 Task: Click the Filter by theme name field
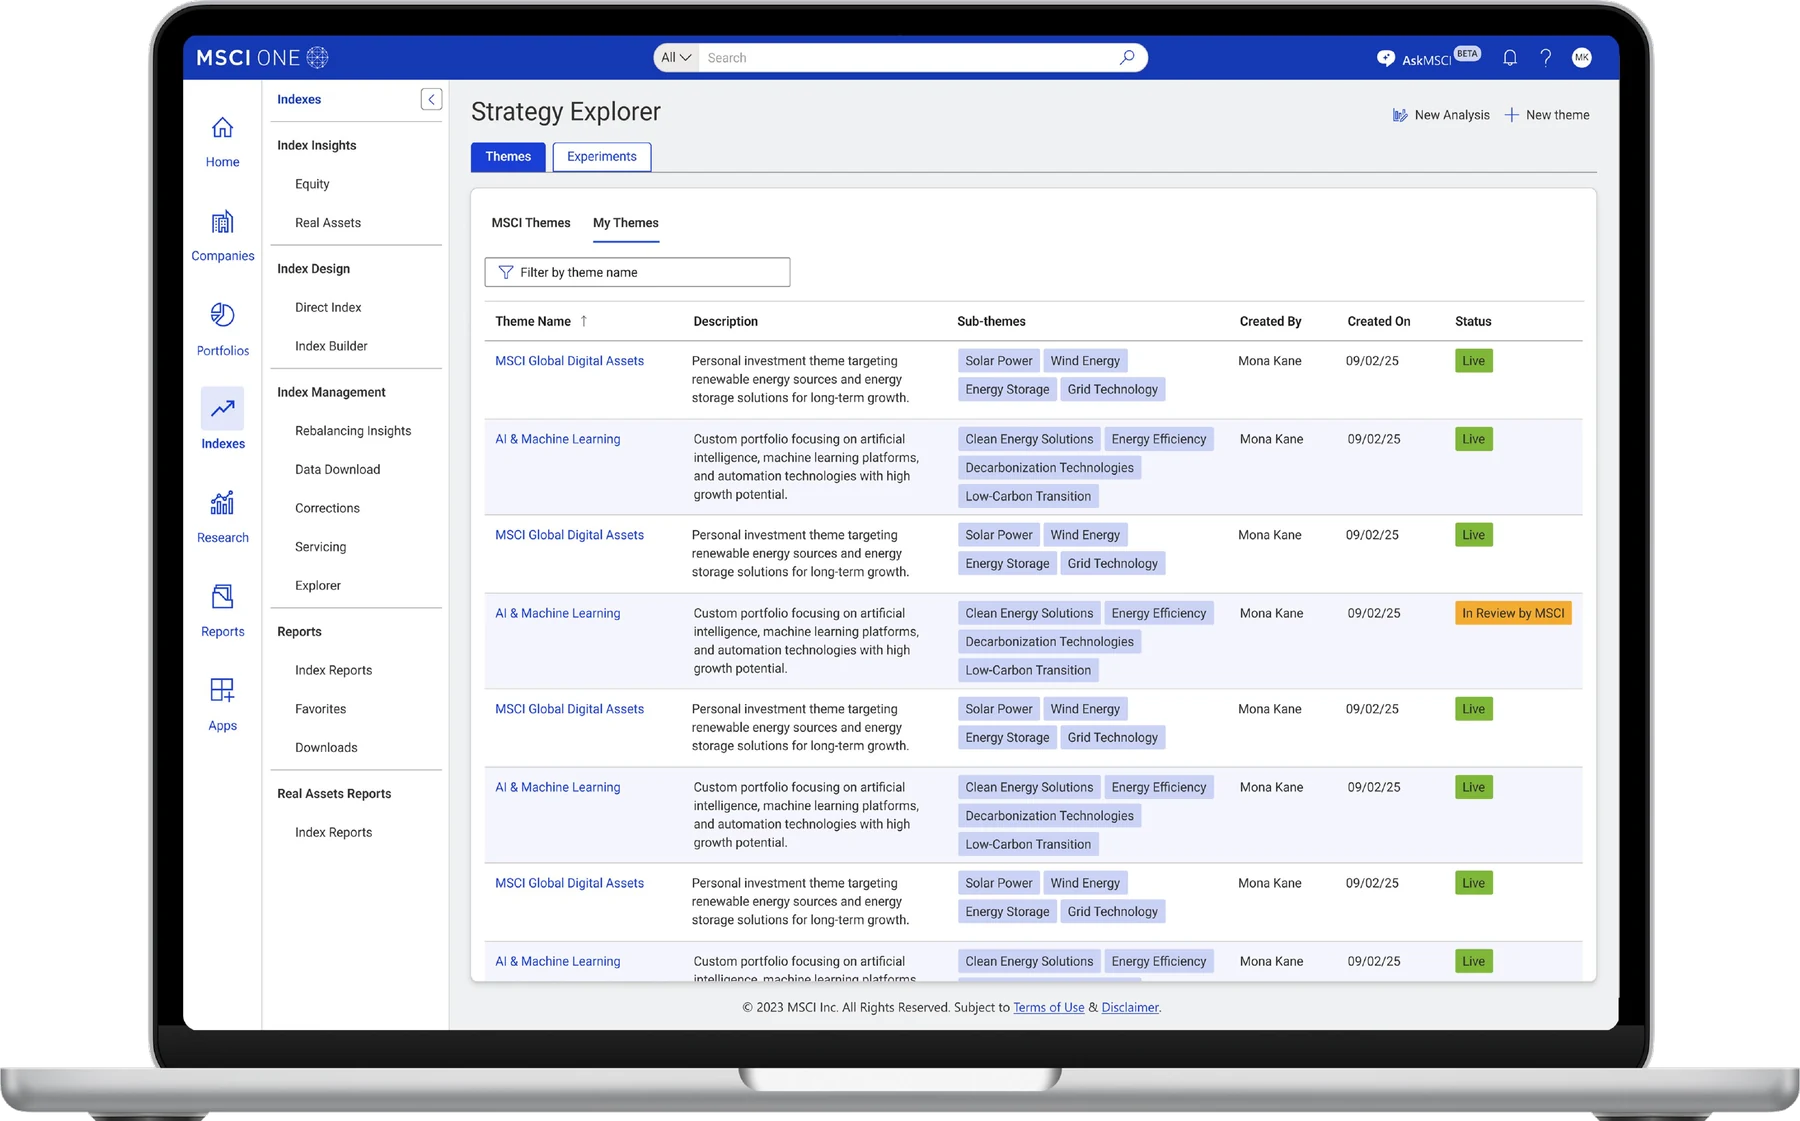click(x=637, y=272)
